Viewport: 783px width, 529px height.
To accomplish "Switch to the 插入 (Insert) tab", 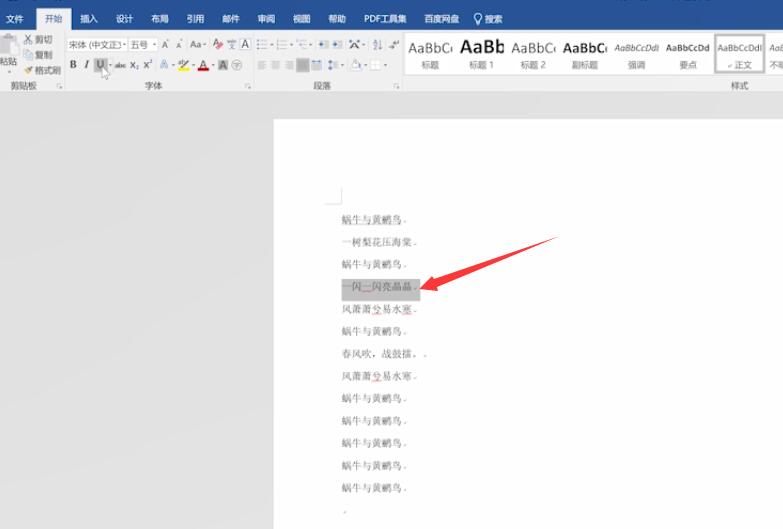I will click(88, 19).
